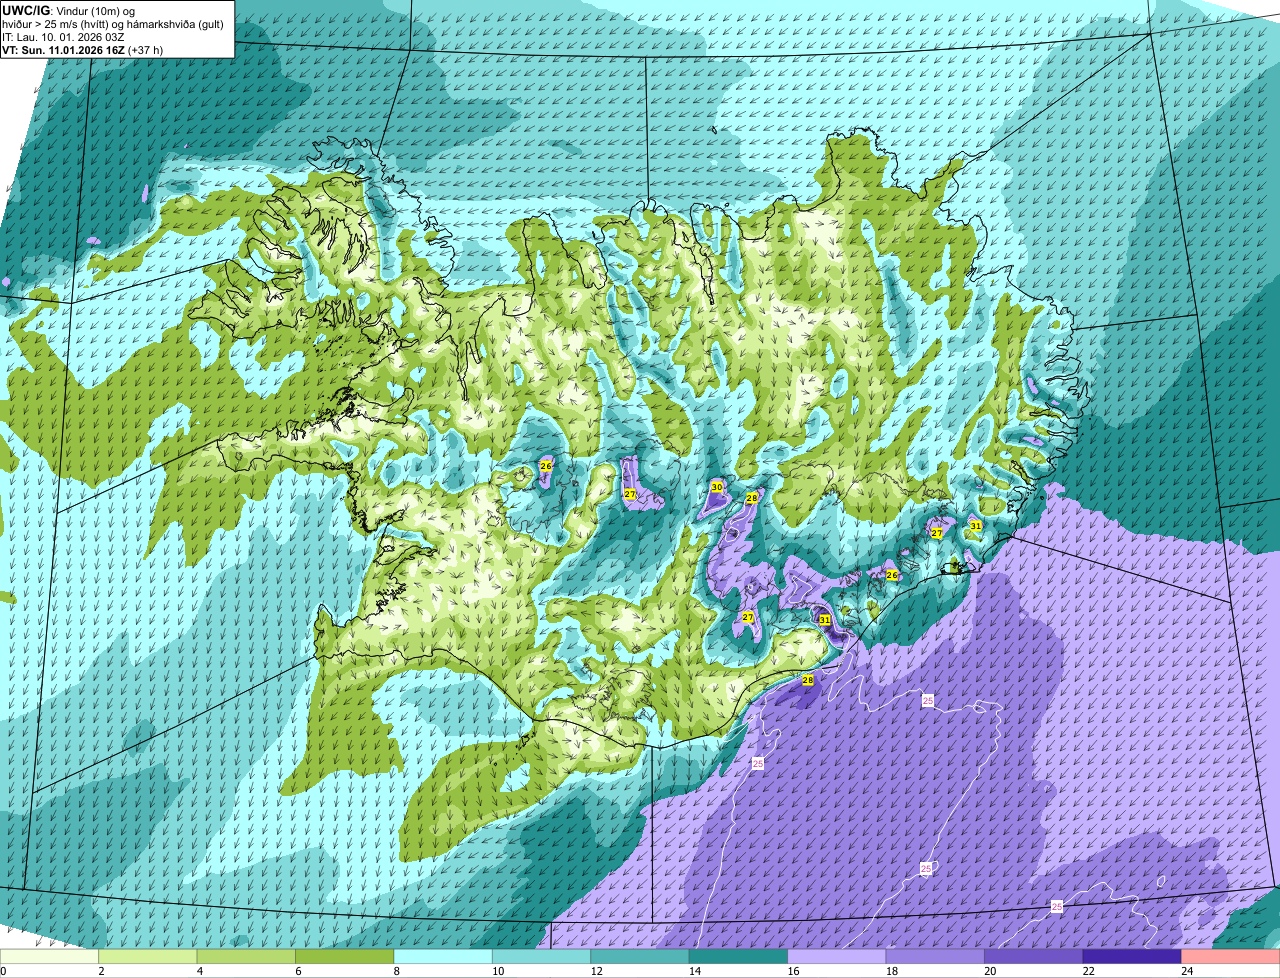1280x978 pixels.
Task: Select the dark teal 14–16 m/s swatch
Action: pyautogui.click(x=739, y=956)
